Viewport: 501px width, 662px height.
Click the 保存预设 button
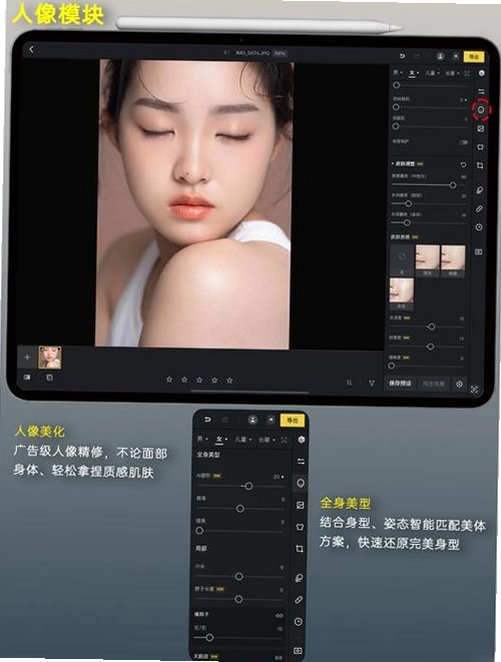(400, 383)
